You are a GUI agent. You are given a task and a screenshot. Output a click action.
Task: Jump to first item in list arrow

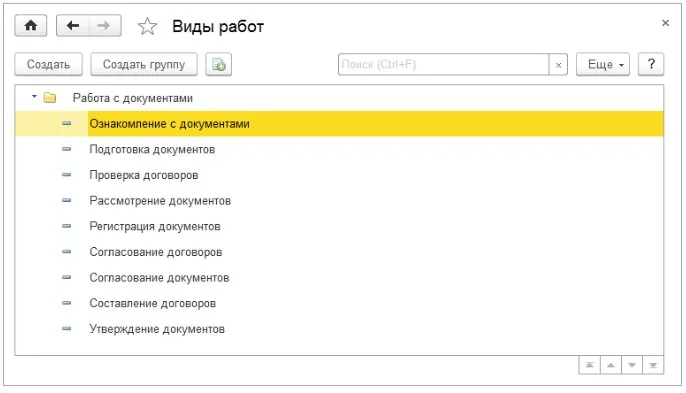pyautogui.click(x=589, y=365)
